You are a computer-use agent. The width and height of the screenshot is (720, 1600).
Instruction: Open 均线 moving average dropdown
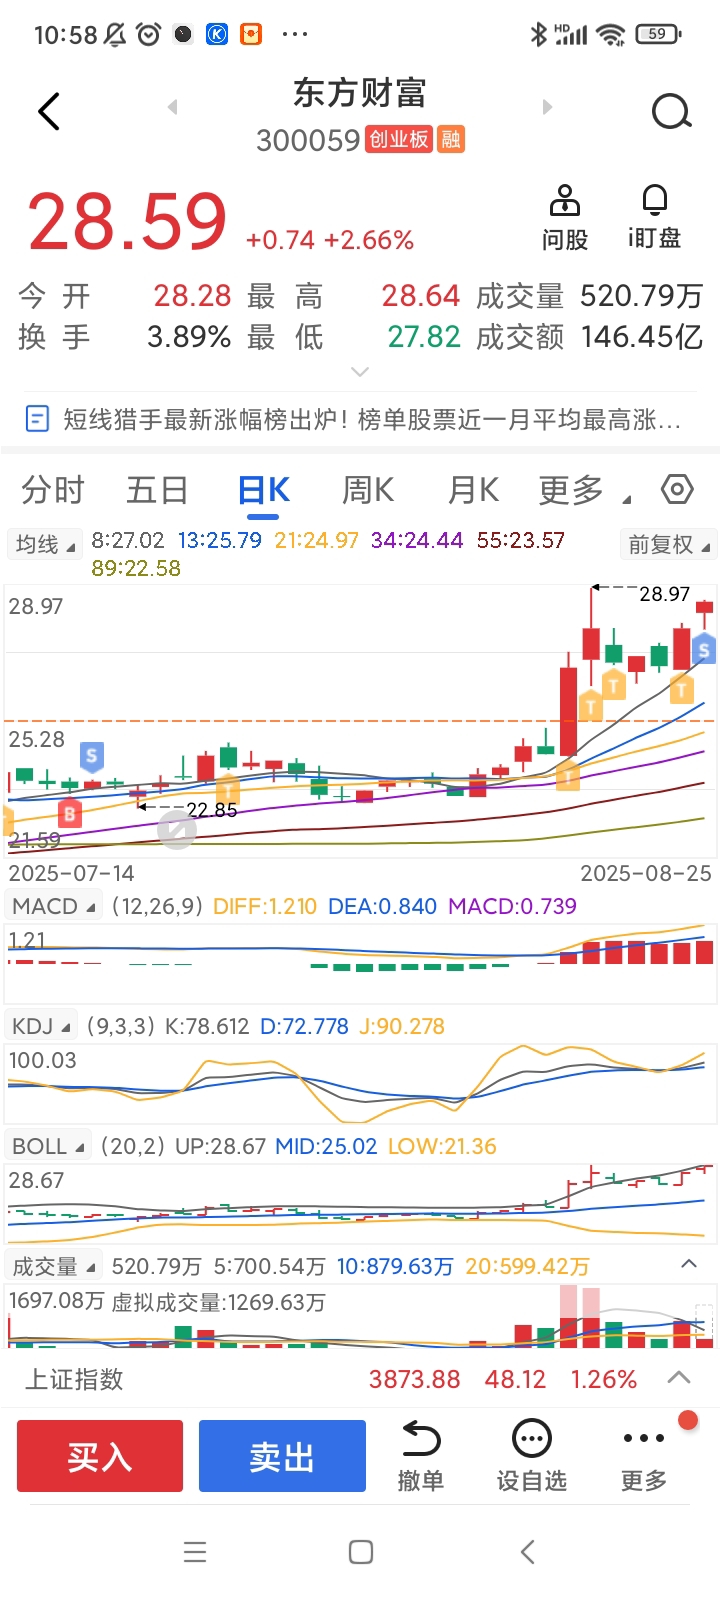click(x=44, y=545)
